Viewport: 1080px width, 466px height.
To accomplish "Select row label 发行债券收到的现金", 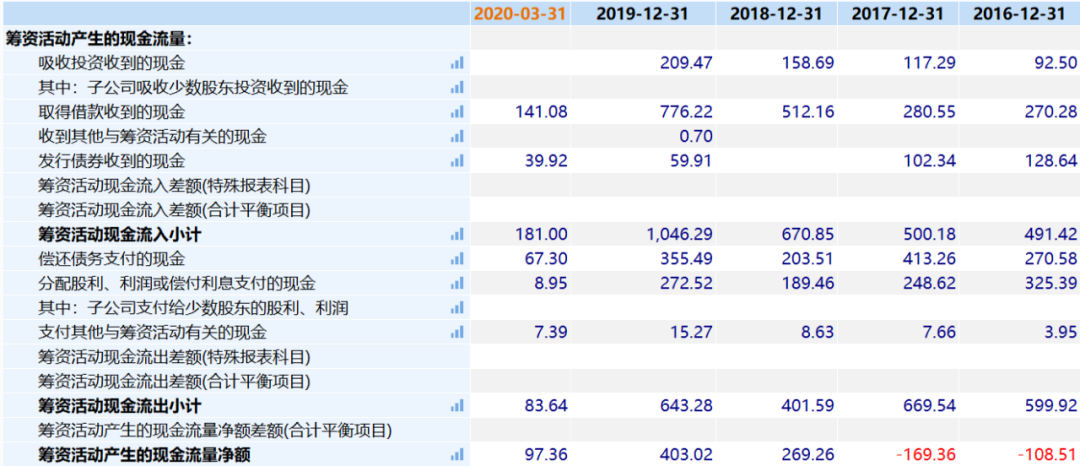I will coord(112,162).
